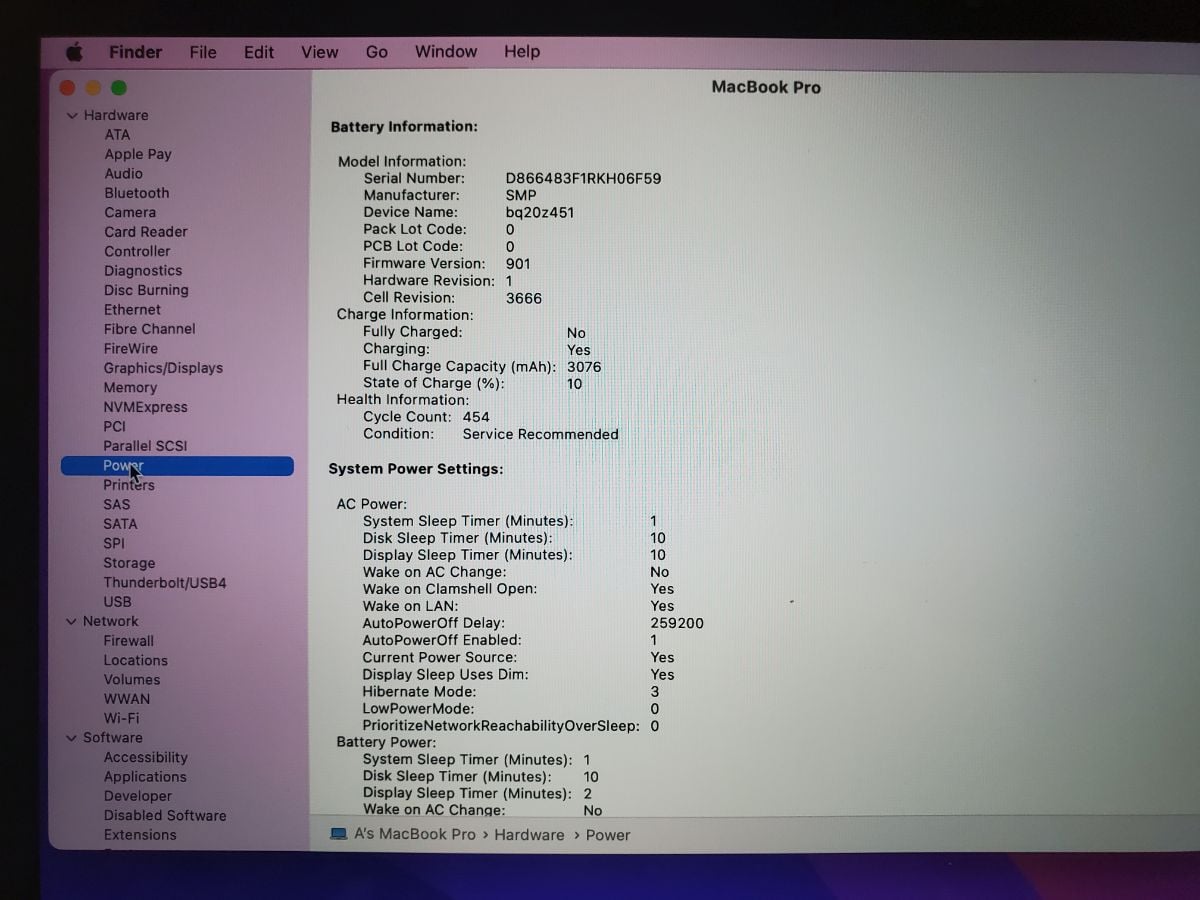Select Volumes under Network
The height and width of the screenshot is (900, 1200).
(132, 680)
